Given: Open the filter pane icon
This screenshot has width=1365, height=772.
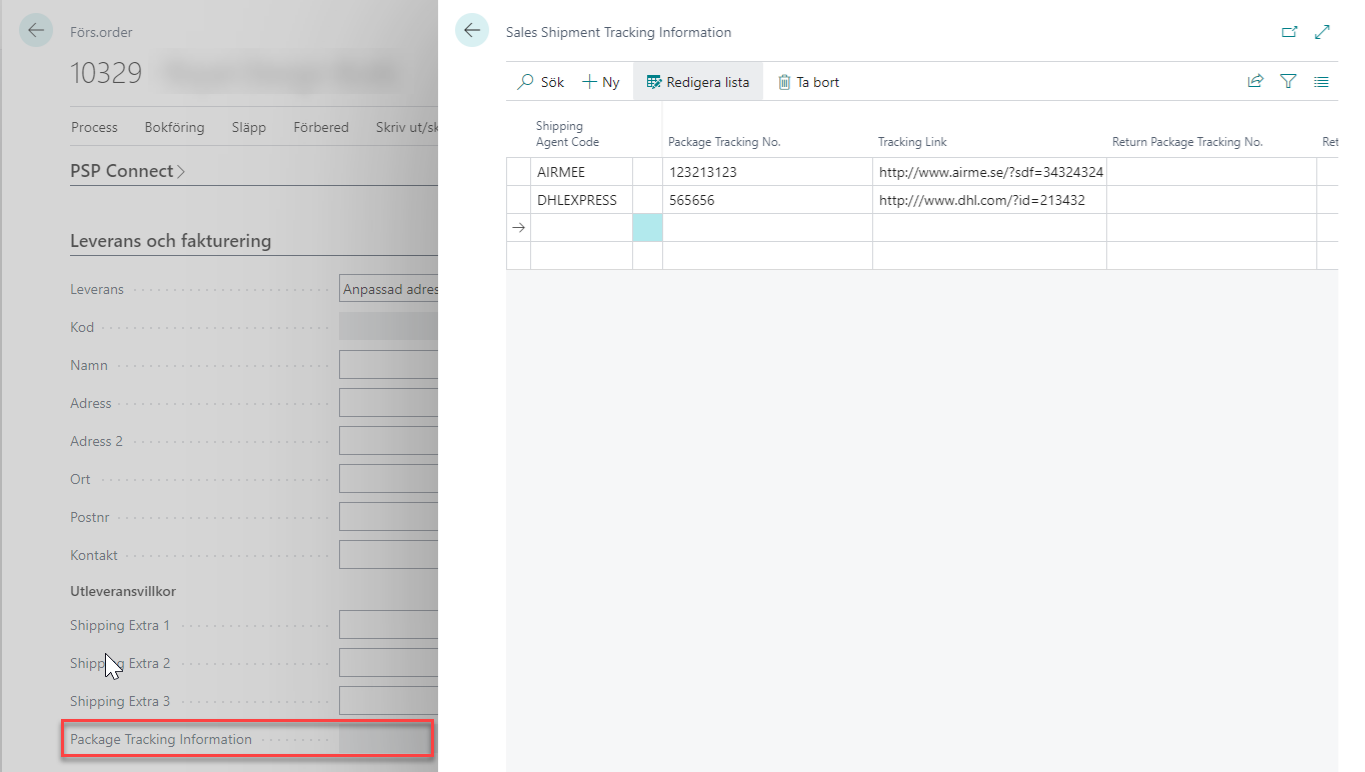Looking at the screenshot, I should (1288, 82).
